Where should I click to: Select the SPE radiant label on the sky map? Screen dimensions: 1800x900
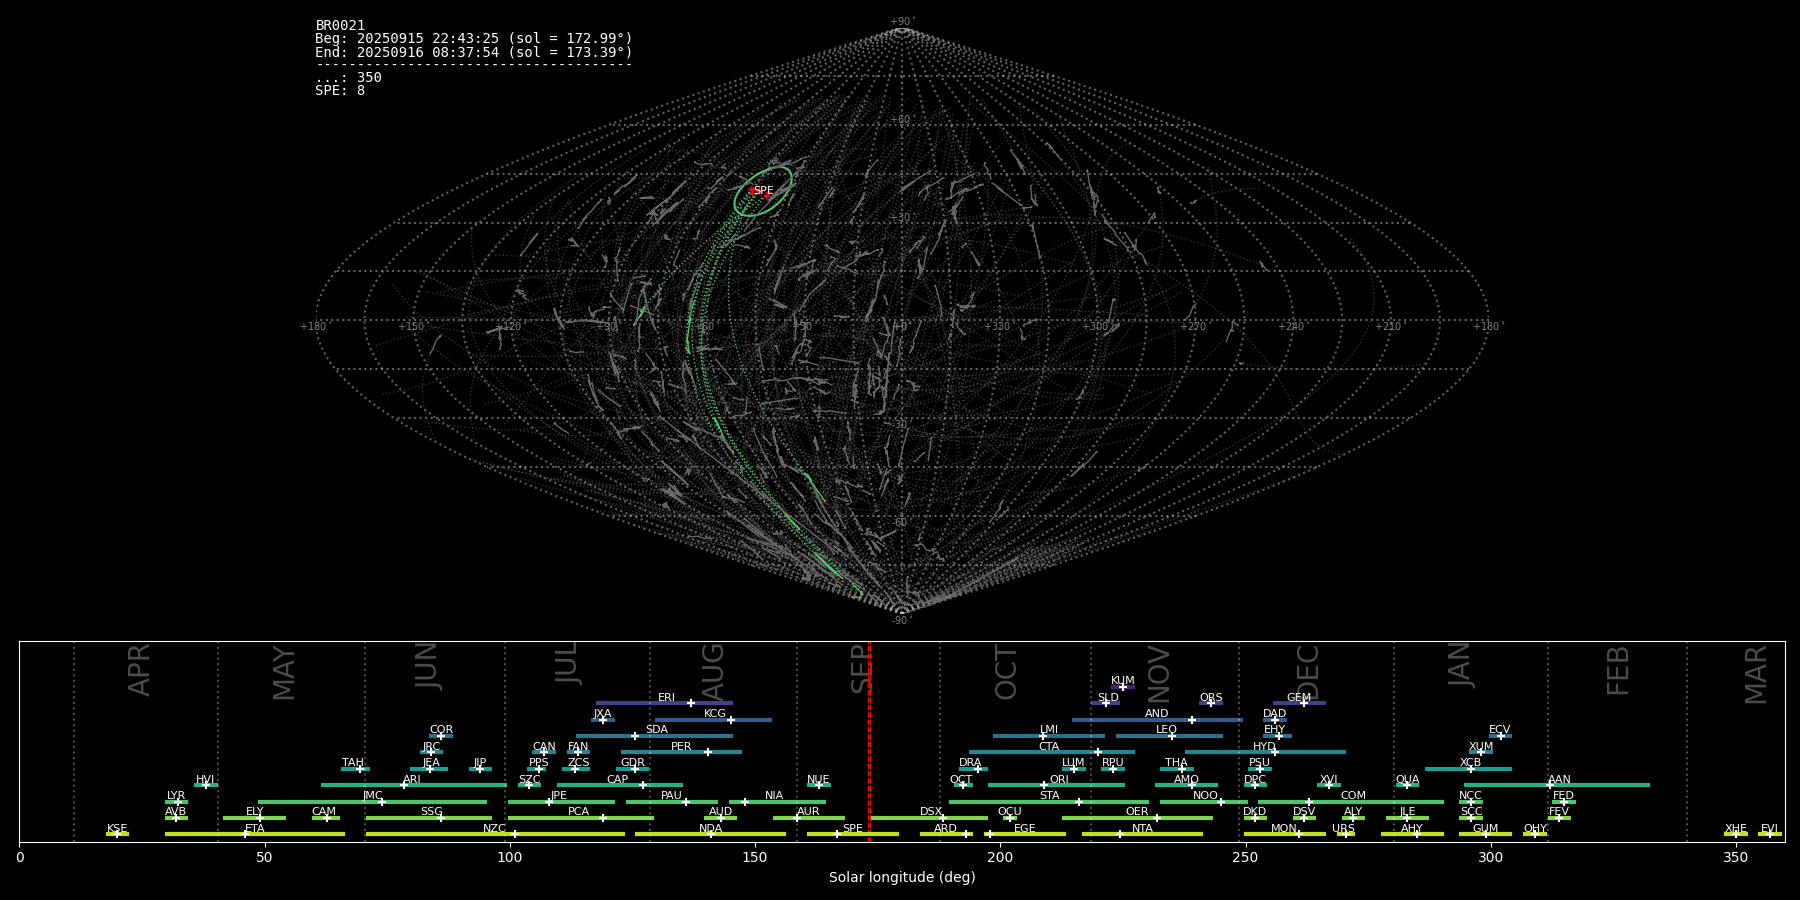click(763, 190)
